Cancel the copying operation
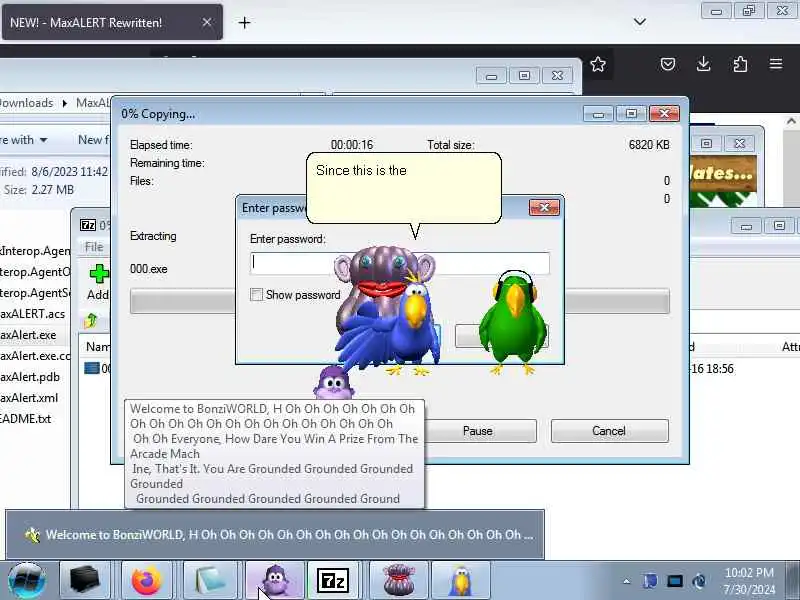Image resolution: width=800 pixels, height=600 pixels. point(609,431)
